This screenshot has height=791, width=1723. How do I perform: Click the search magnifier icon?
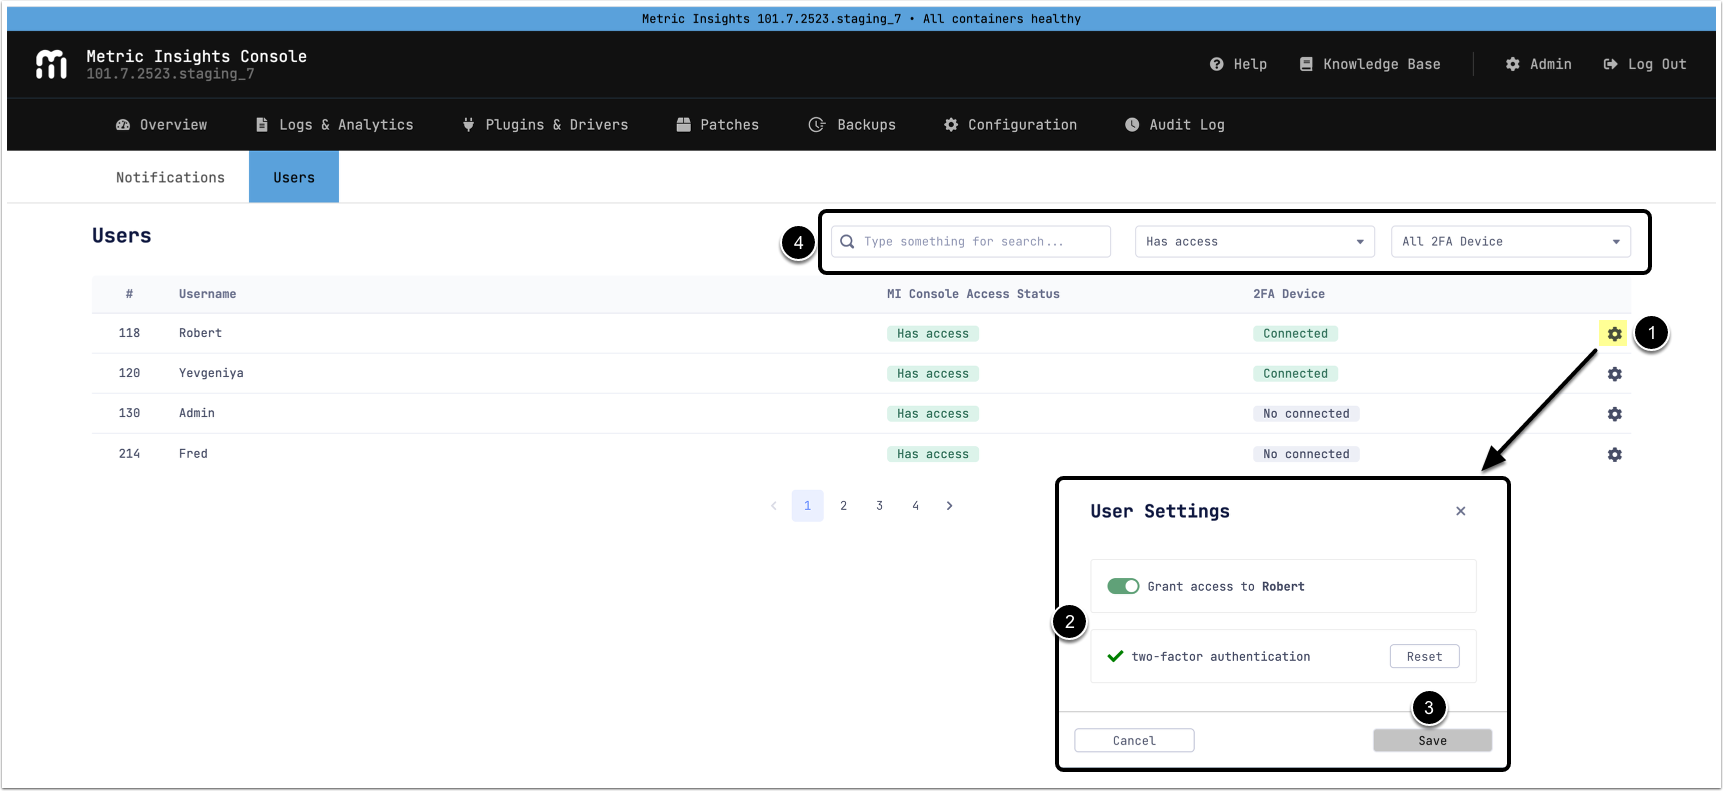click(x=847, y=242)
